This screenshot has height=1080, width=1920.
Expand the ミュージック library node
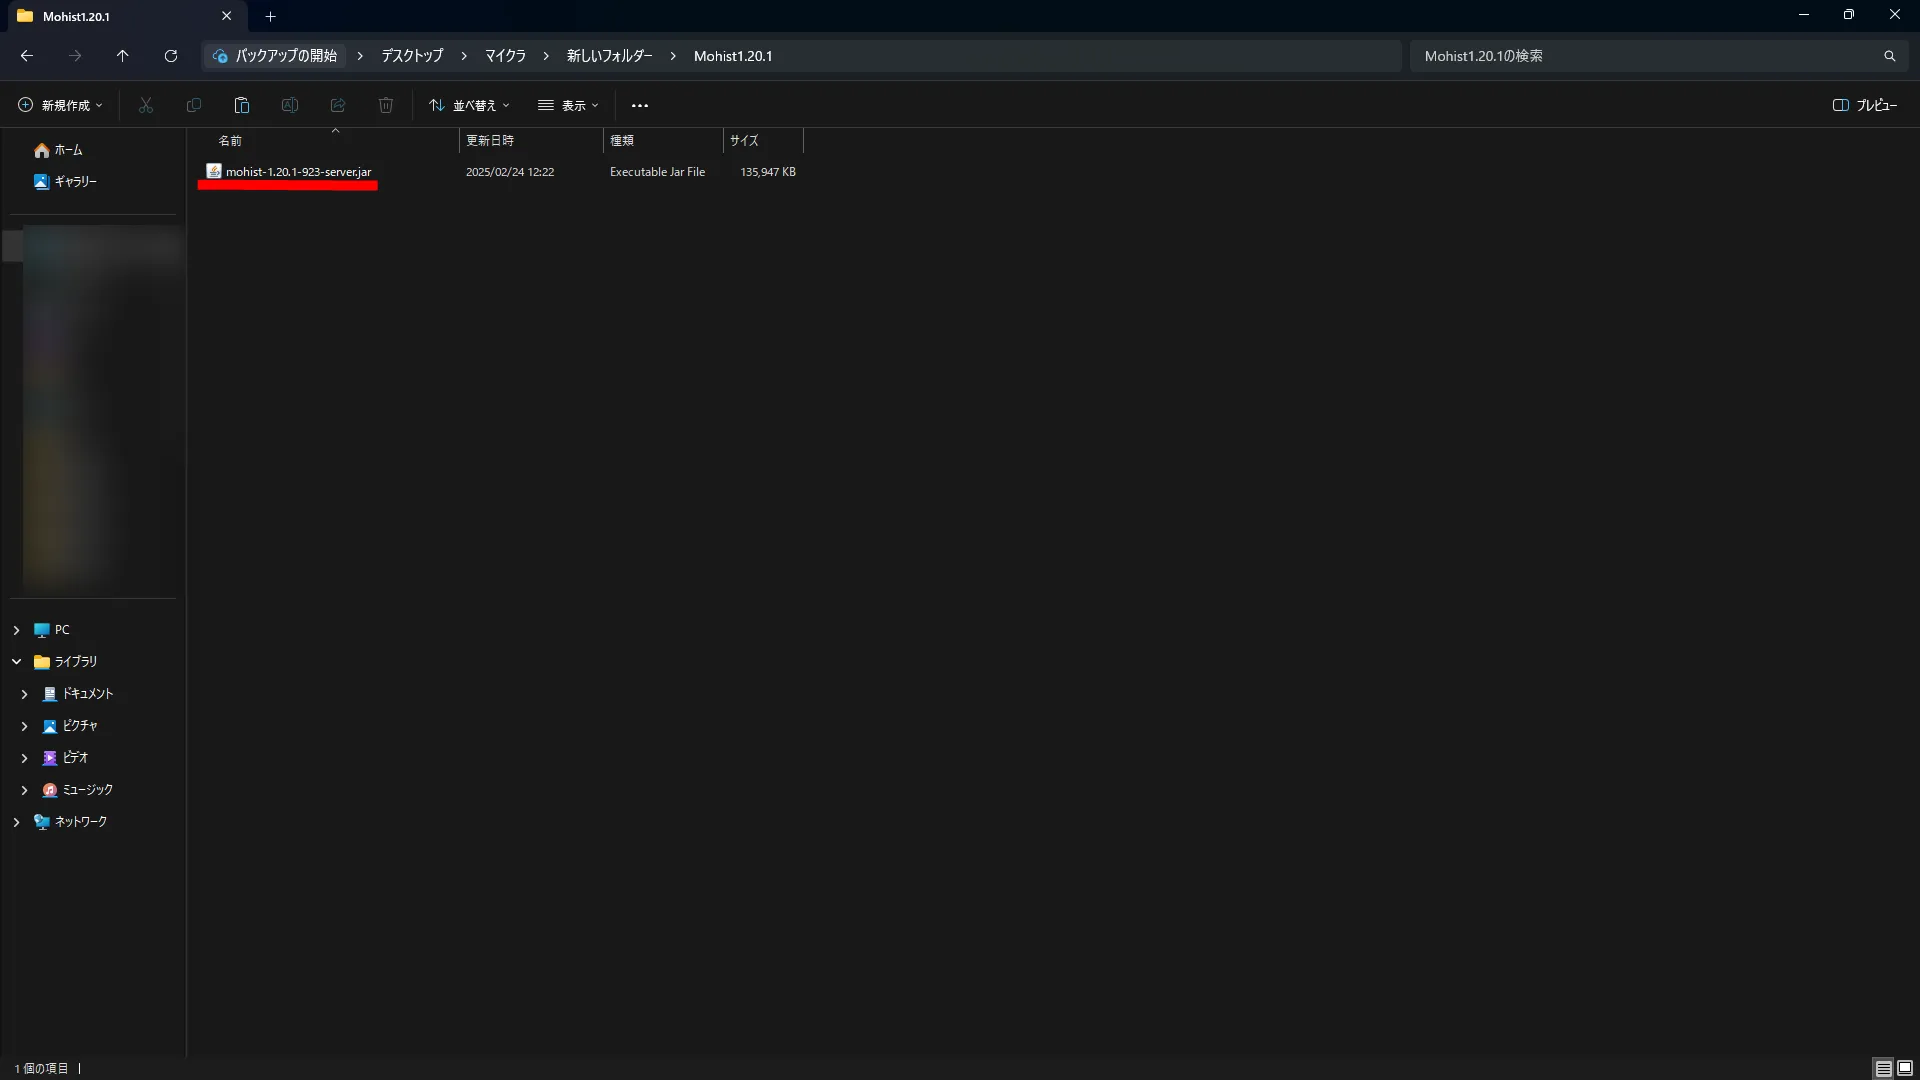(24, 790)
